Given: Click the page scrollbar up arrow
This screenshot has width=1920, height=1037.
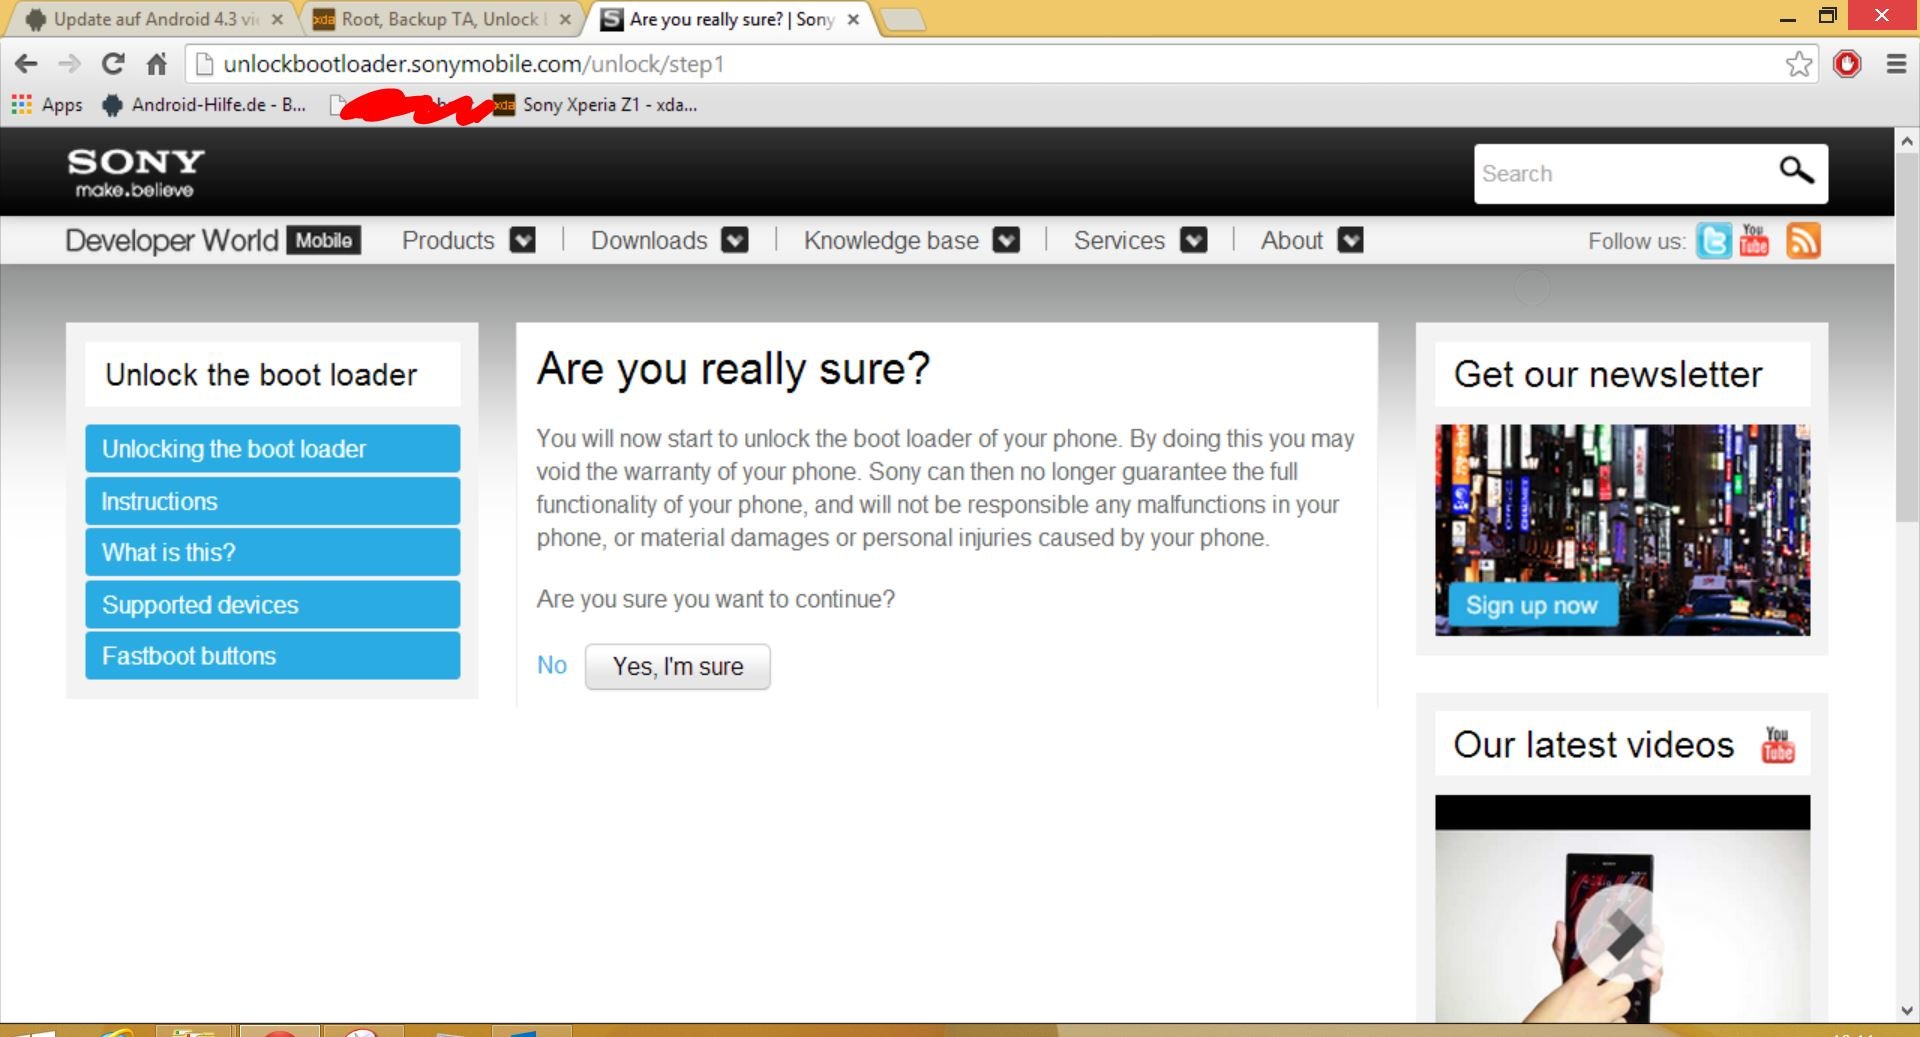Looking at the screenshot, I should click(1907, 141).
